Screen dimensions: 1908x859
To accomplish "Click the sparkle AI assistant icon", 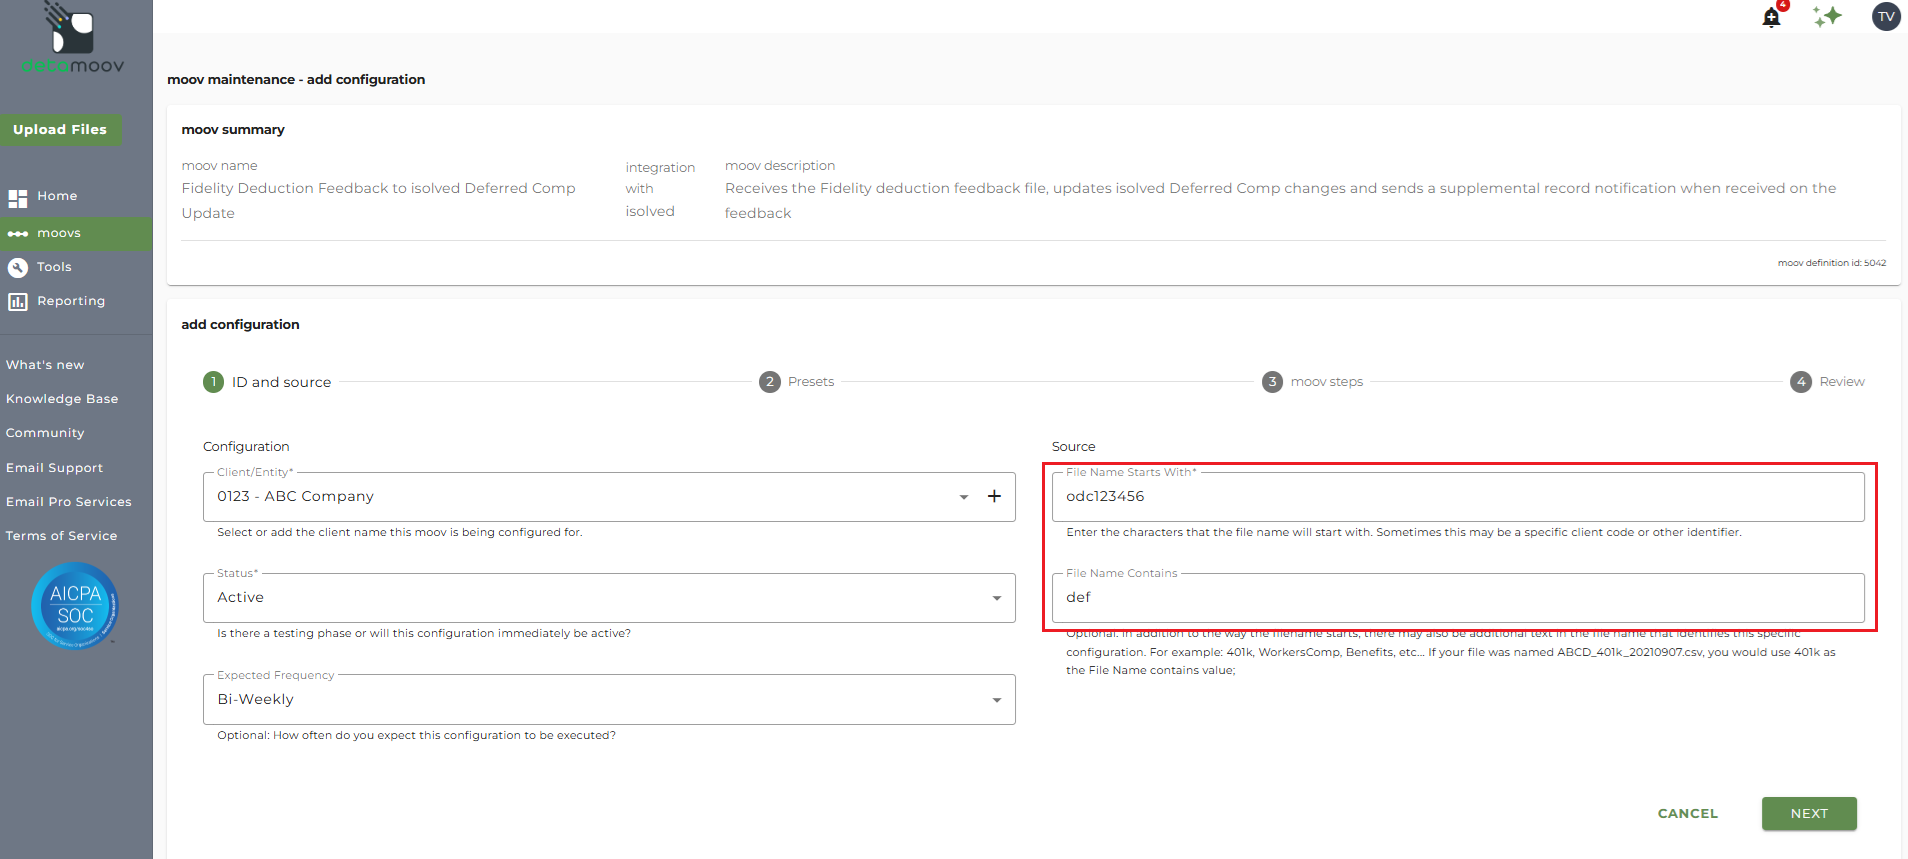I will (1828, 17).
